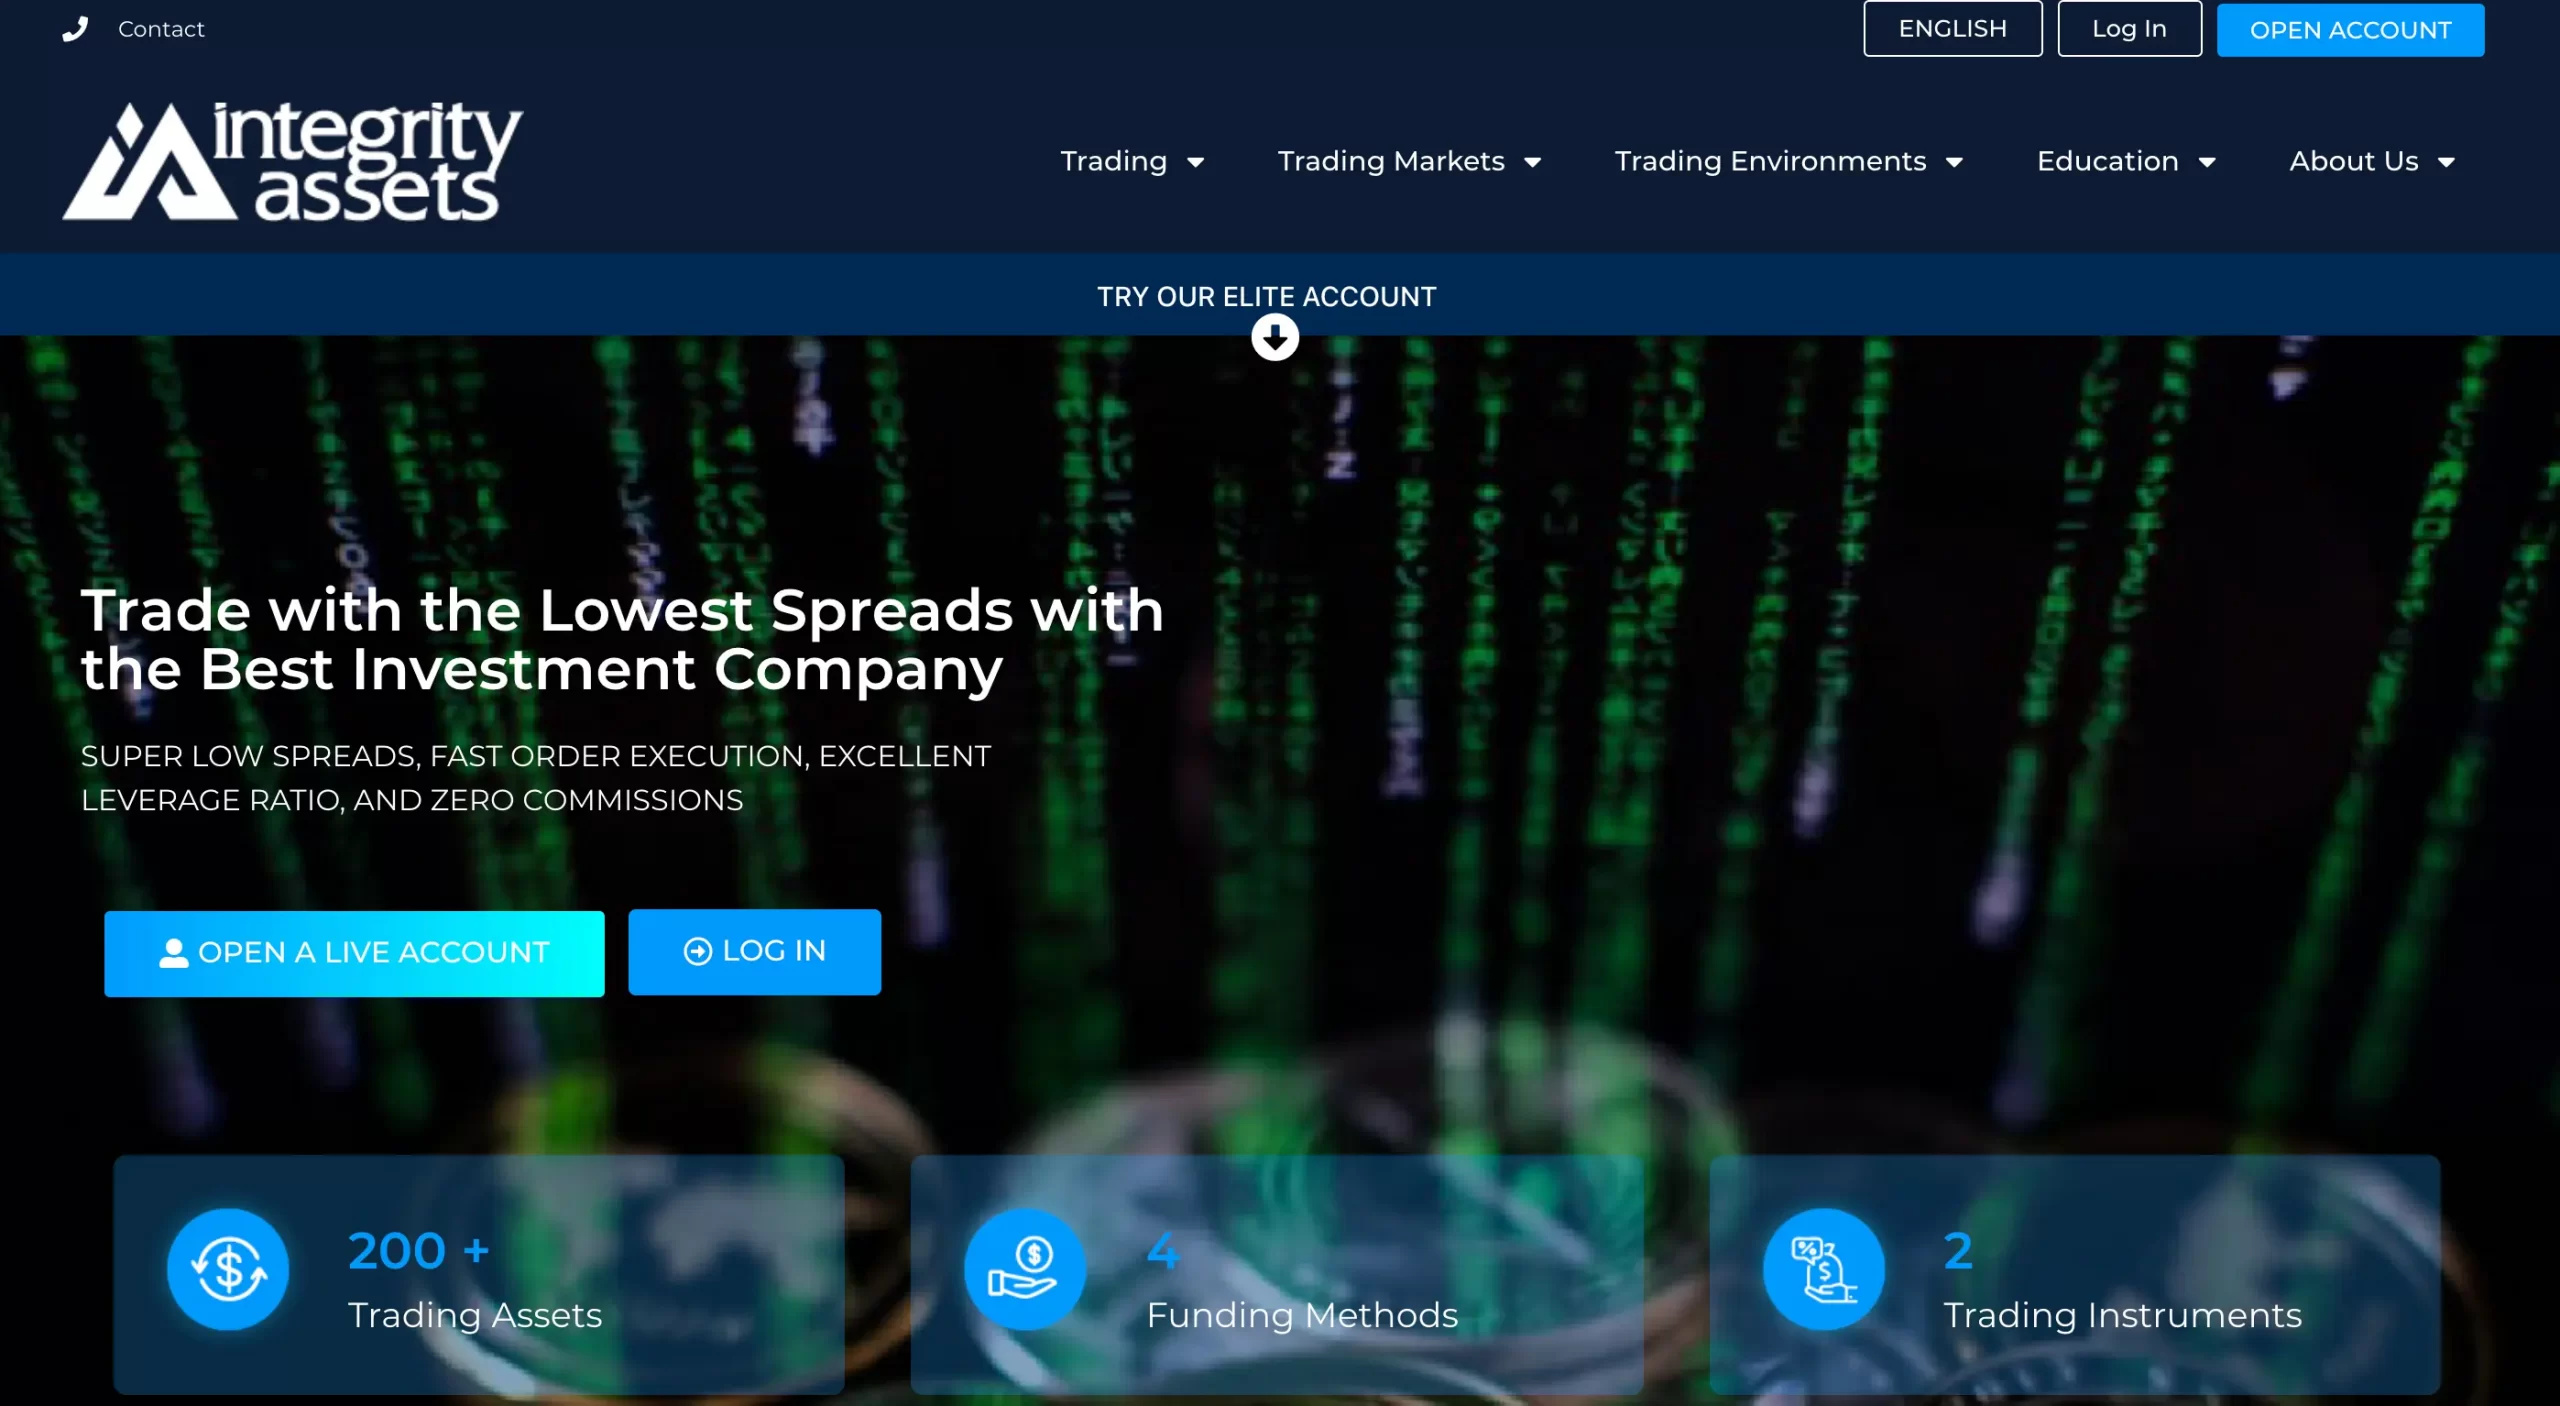Click the 200+ Trading Assets card
The height and width of the screenshot is (1406, 2560).
pyautogui.click(x=479, y=1275)
